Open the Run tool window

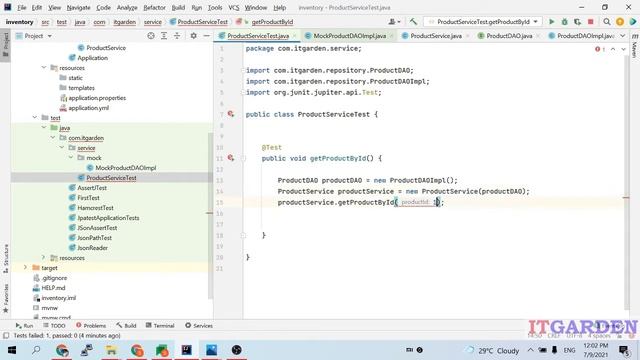pyautogui.click(x=24, y=326)
